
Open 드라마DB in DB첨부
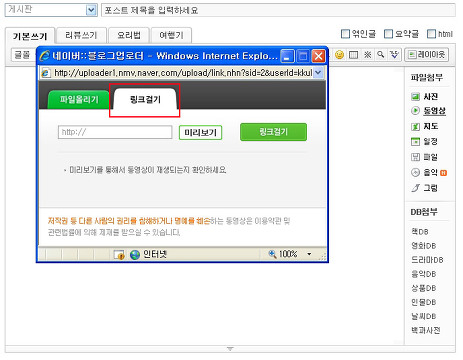[x=427, y=260]
